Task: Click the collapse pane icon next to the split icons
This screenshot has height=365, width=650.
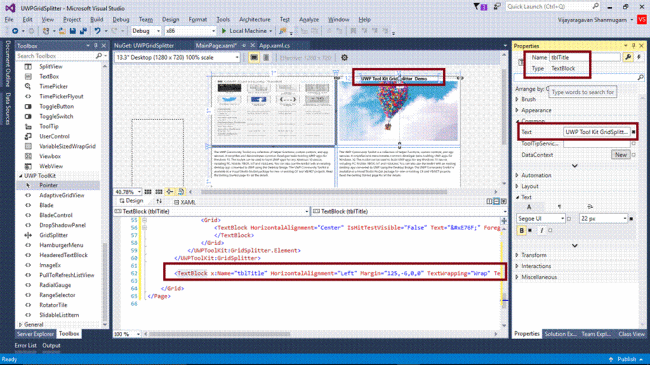Action: [x=504, y=202]
